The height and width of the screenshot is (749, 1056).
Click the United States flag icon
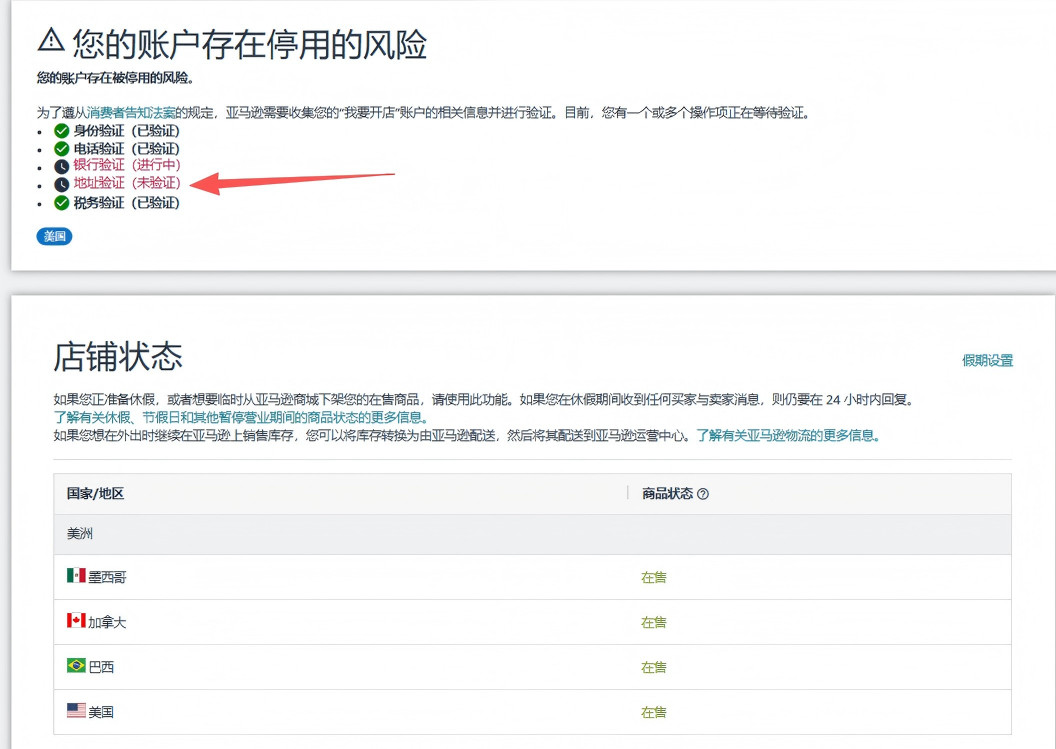[76, 711]
